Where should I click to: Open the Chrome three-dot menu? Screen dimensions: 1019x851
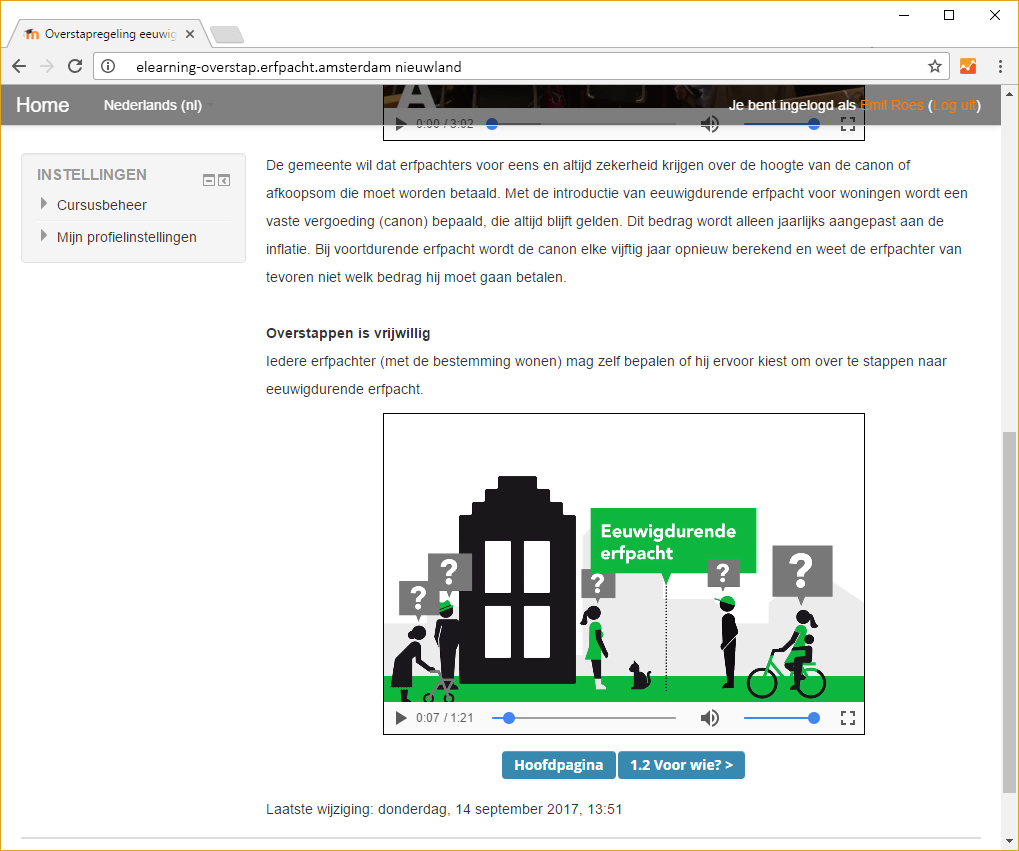pos(1000,66)
